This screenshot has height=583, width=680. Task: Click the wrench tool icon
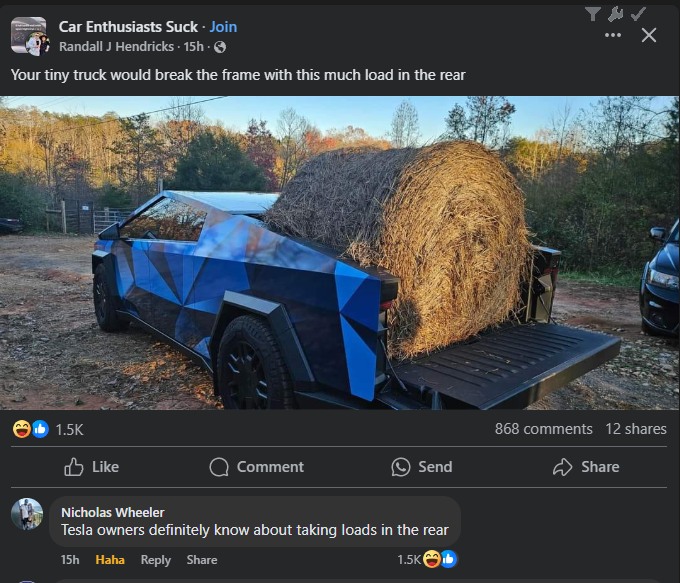[615, 14]
